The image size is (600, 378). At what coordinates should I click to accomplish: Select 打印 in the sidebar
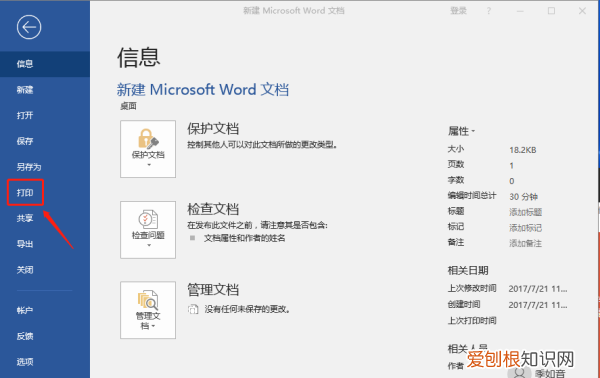[x=25, y=192]
